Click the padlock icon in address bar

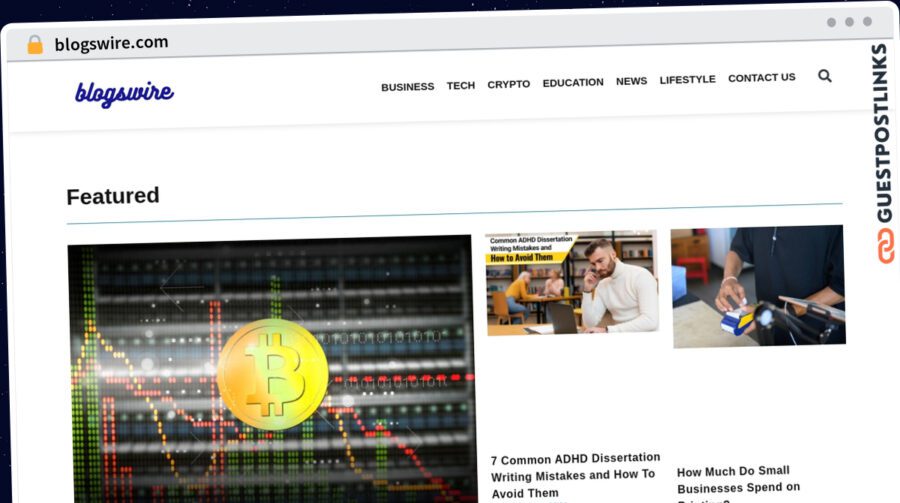pyautogui.click(x=35, y=44)
